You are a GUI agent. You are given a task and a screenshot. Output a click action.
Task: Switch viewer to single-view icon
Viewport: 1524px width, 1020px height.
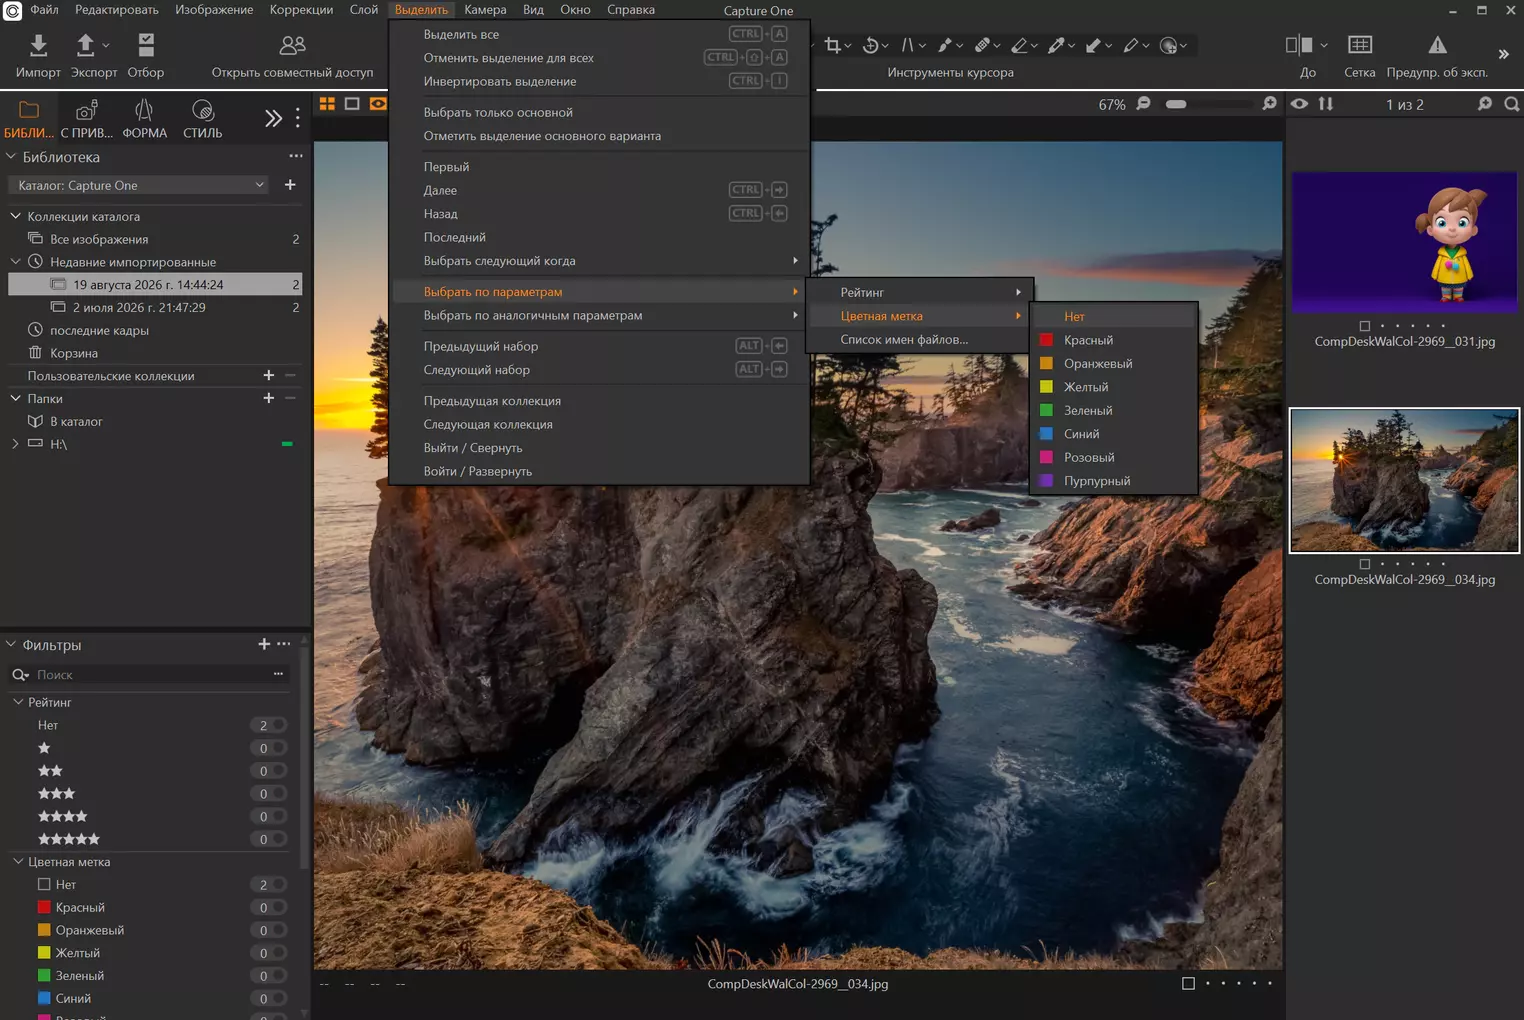[352, 104]
